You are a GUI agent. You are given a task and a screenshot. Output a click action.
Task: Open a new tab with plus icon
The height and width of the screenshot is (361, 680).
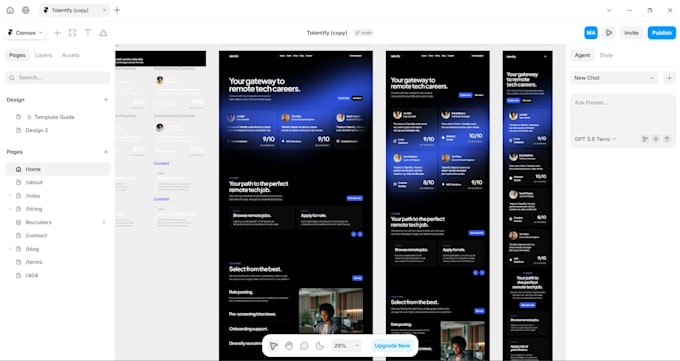point(117,10)
